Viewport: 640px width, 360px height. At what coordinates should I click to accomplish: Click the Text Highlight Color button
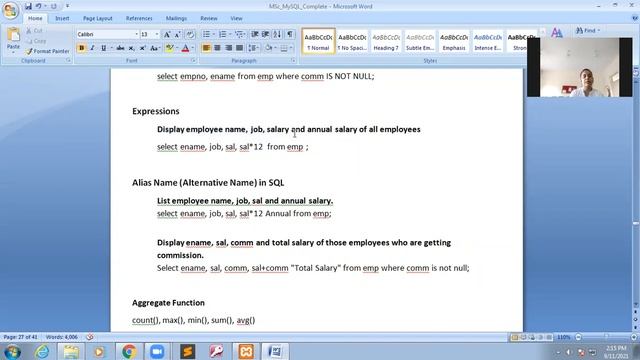point(169,48)
